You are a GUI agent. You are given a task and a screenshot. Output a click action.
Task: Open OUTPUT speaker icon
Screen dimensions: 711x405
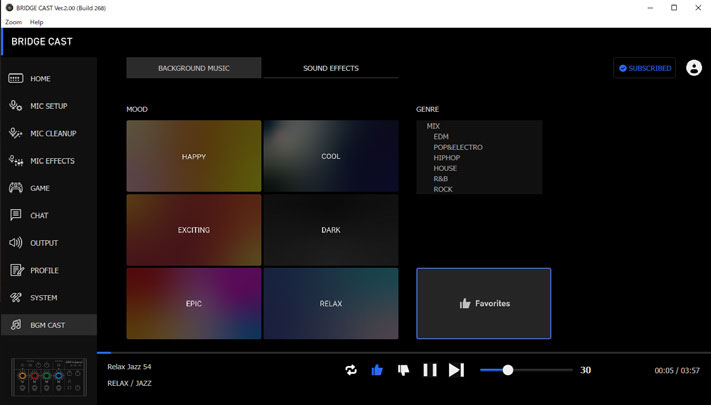click(x=16, y=243)
